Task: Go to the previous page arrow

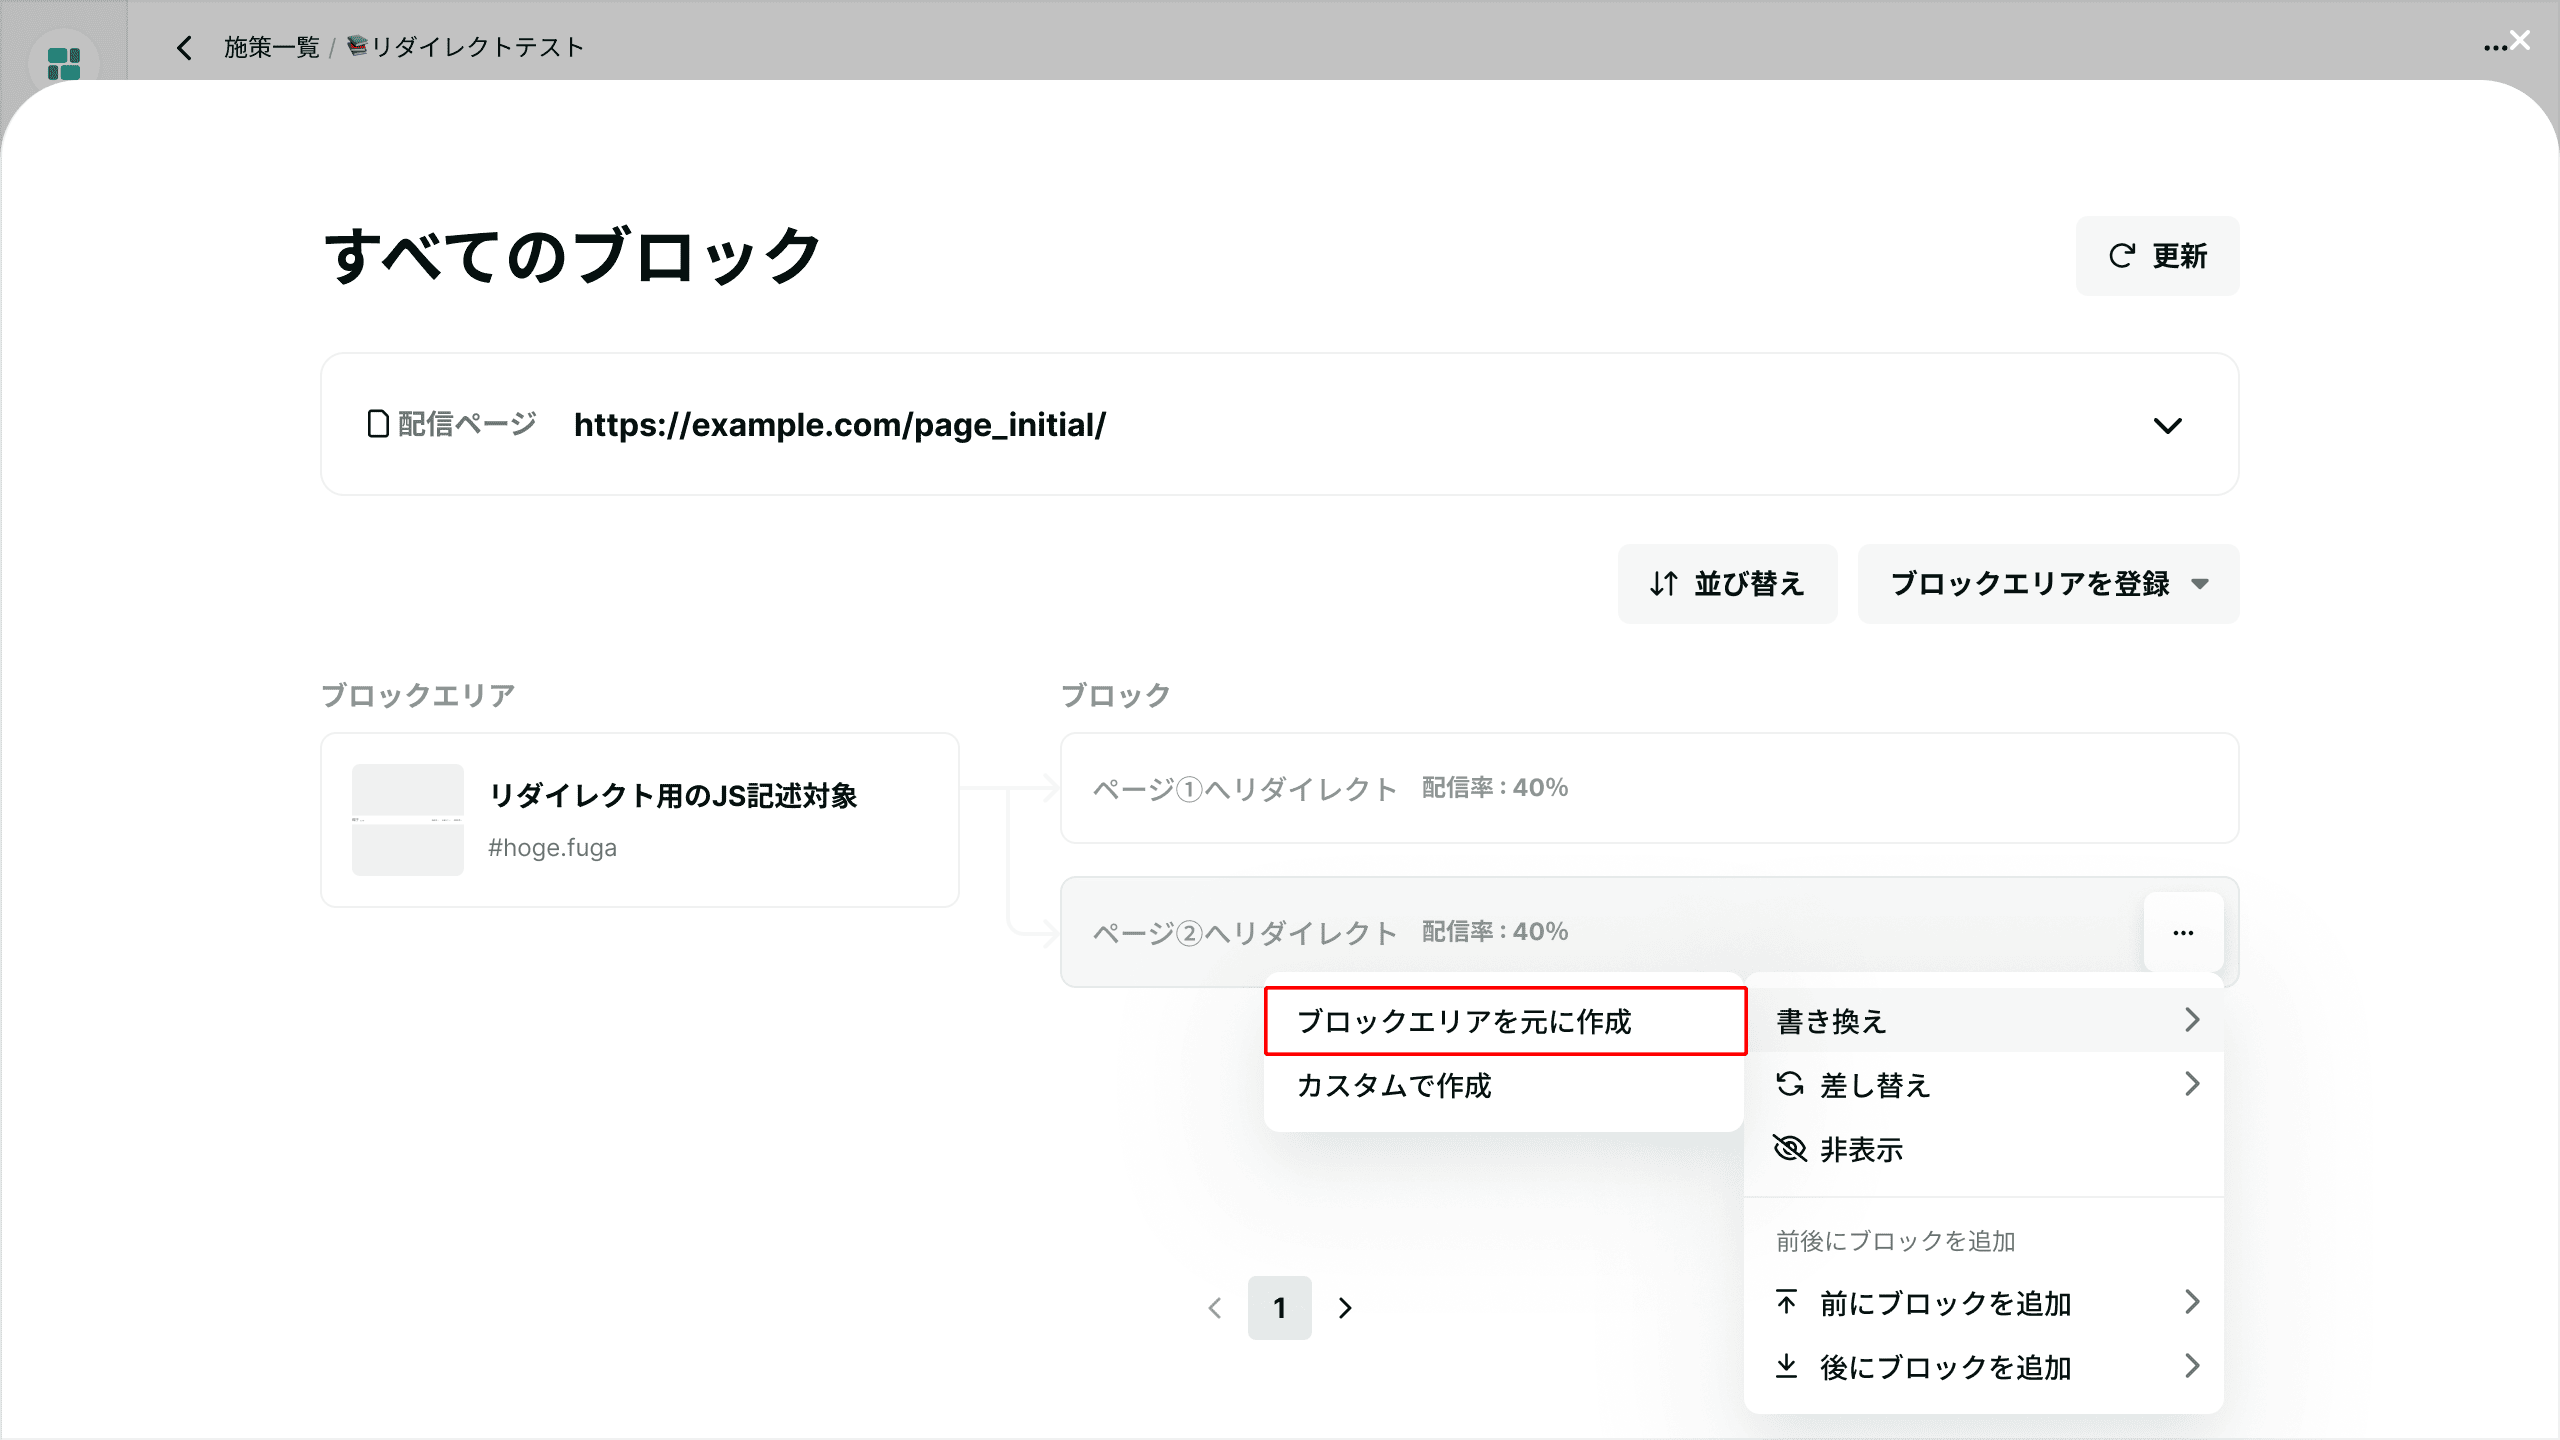Action: 1215,1308
